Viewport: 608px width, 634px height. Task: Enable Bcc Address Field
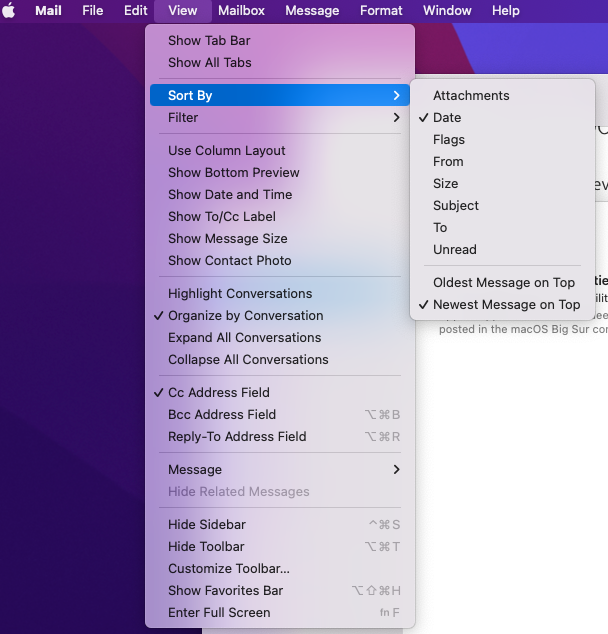point(280,415)
